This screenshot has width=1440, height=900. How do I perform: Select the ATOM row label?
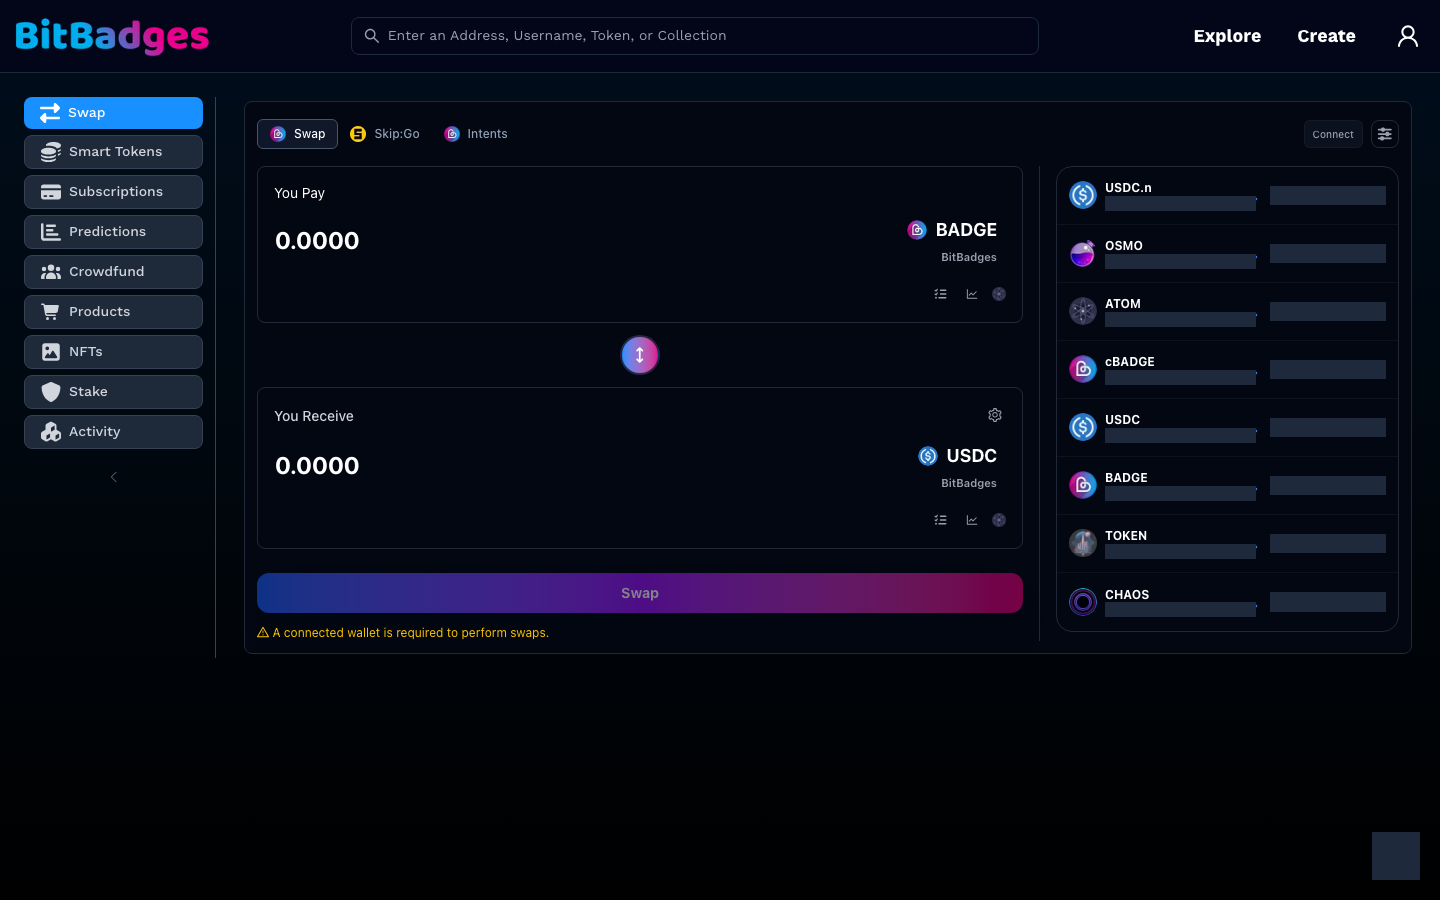pos(1123,304)
